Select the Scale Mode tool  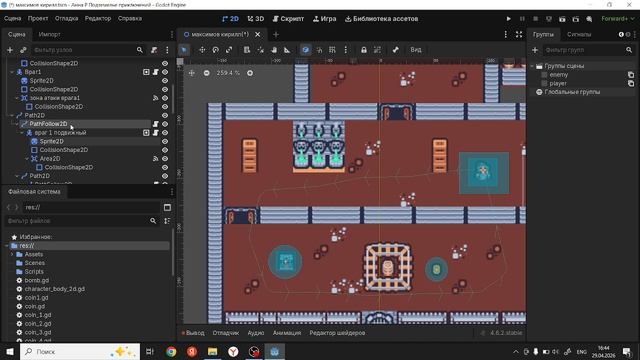(x=229, y=50)
